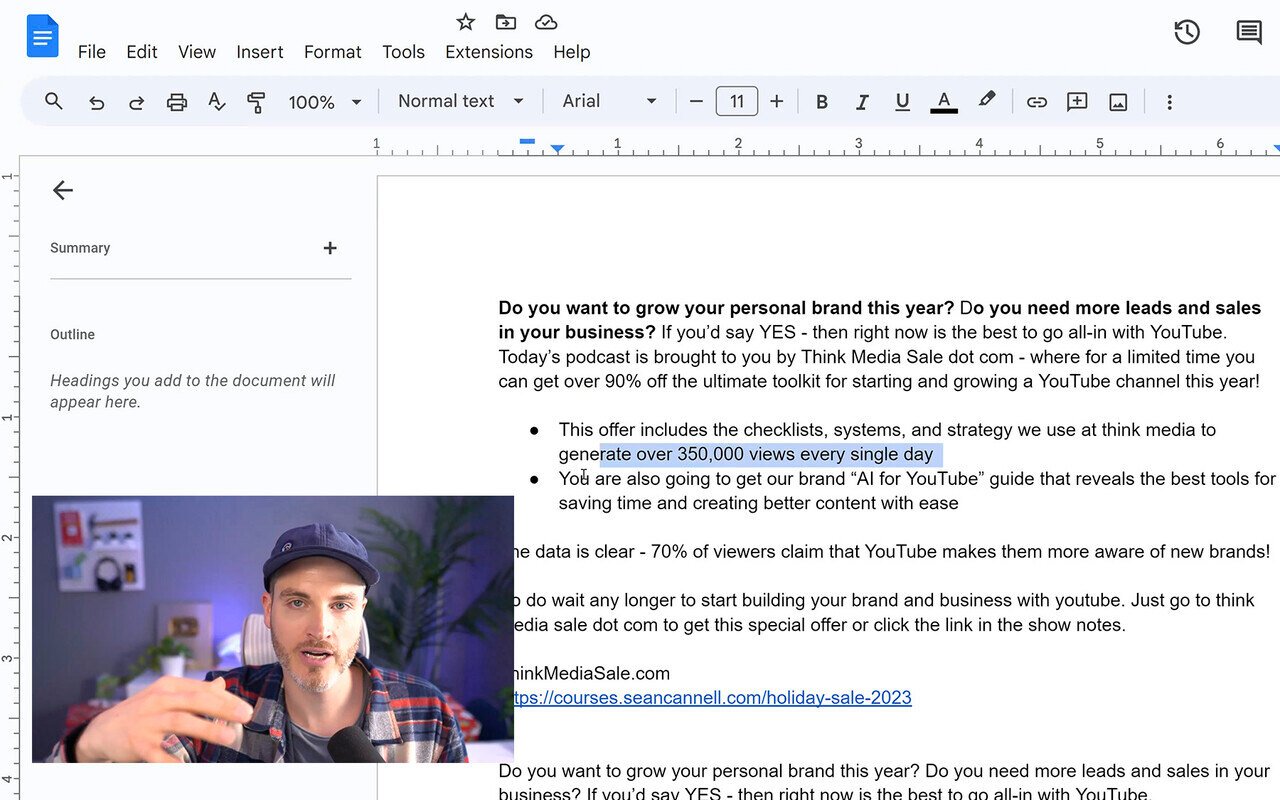Open the highlight color tool
The image size is (1280, 800).
click(x=987, y=100)
